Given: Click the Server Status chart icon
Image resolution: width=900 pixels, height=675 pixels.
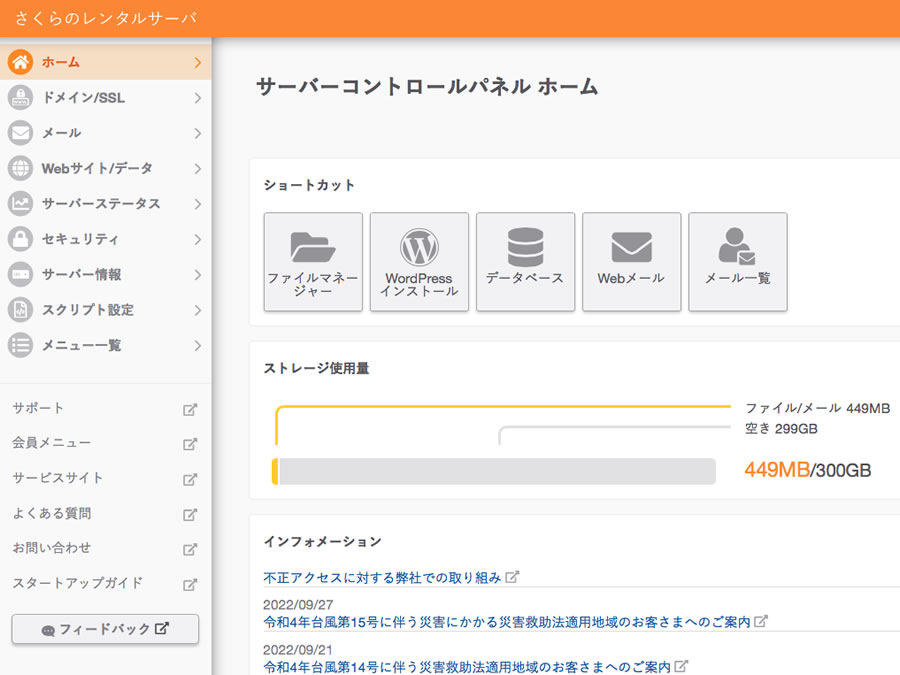Looking at the screenshot, I should pos(21,204).
